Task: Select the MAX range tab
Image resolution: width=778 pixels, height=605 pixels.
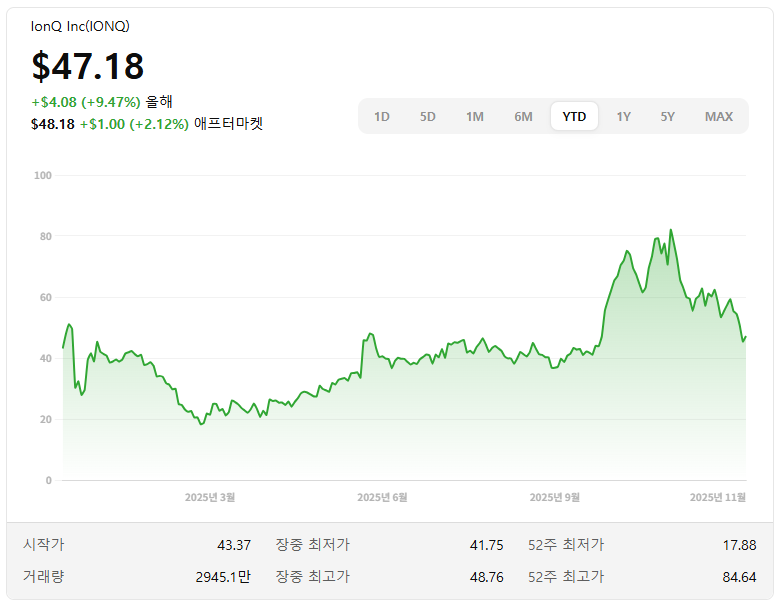Action: pos(719,117)
